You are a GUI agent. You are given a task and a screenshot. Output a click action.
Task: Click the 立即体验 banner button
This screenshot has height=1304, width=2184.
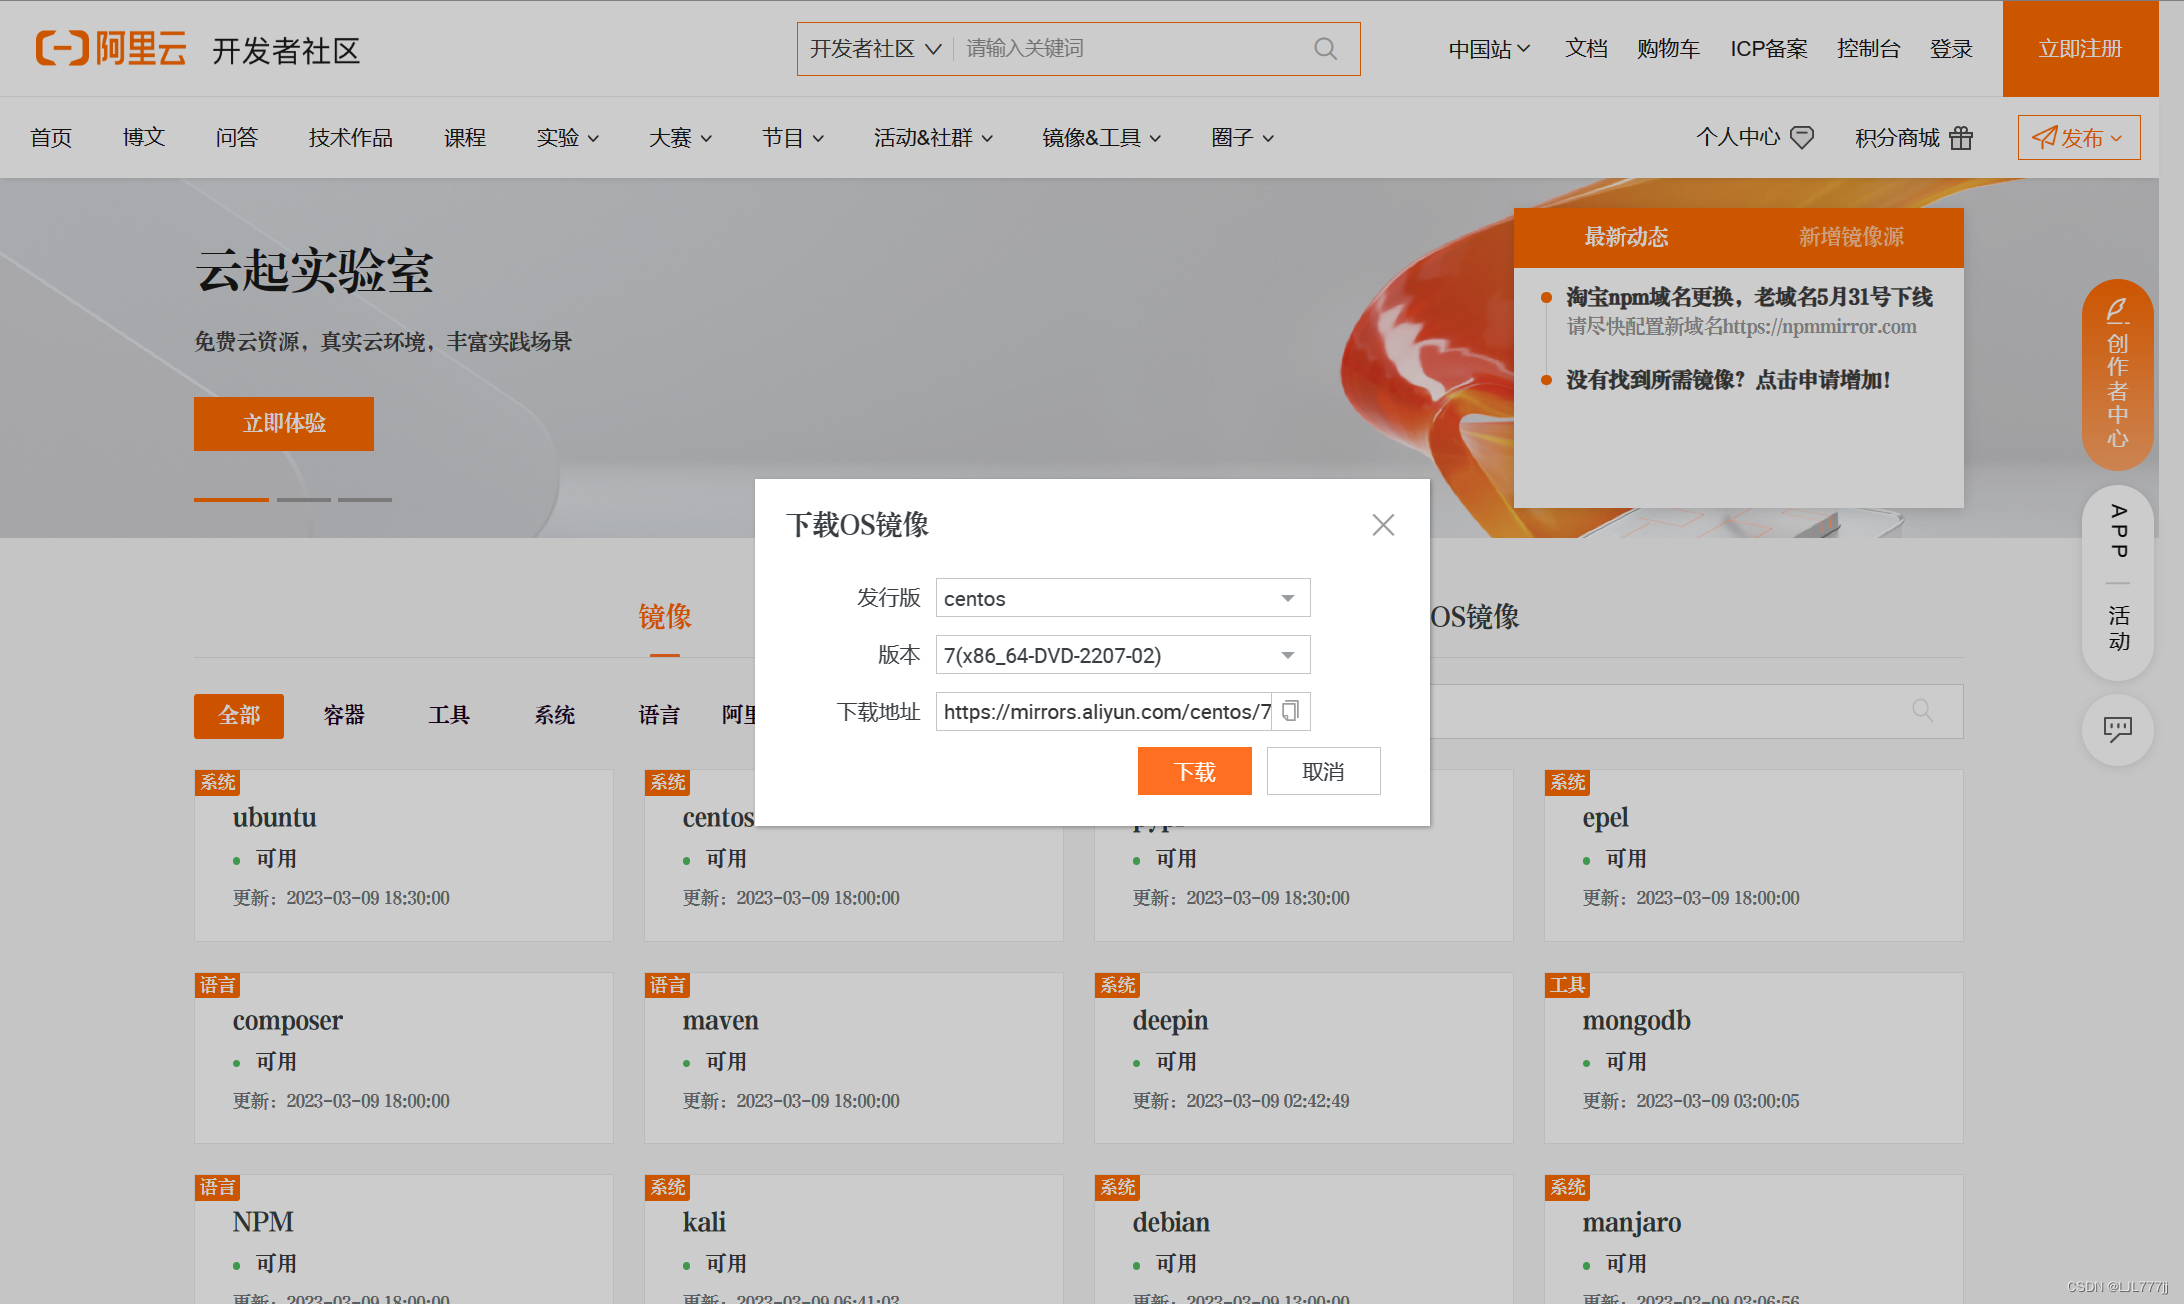click(x=284, y=424)
